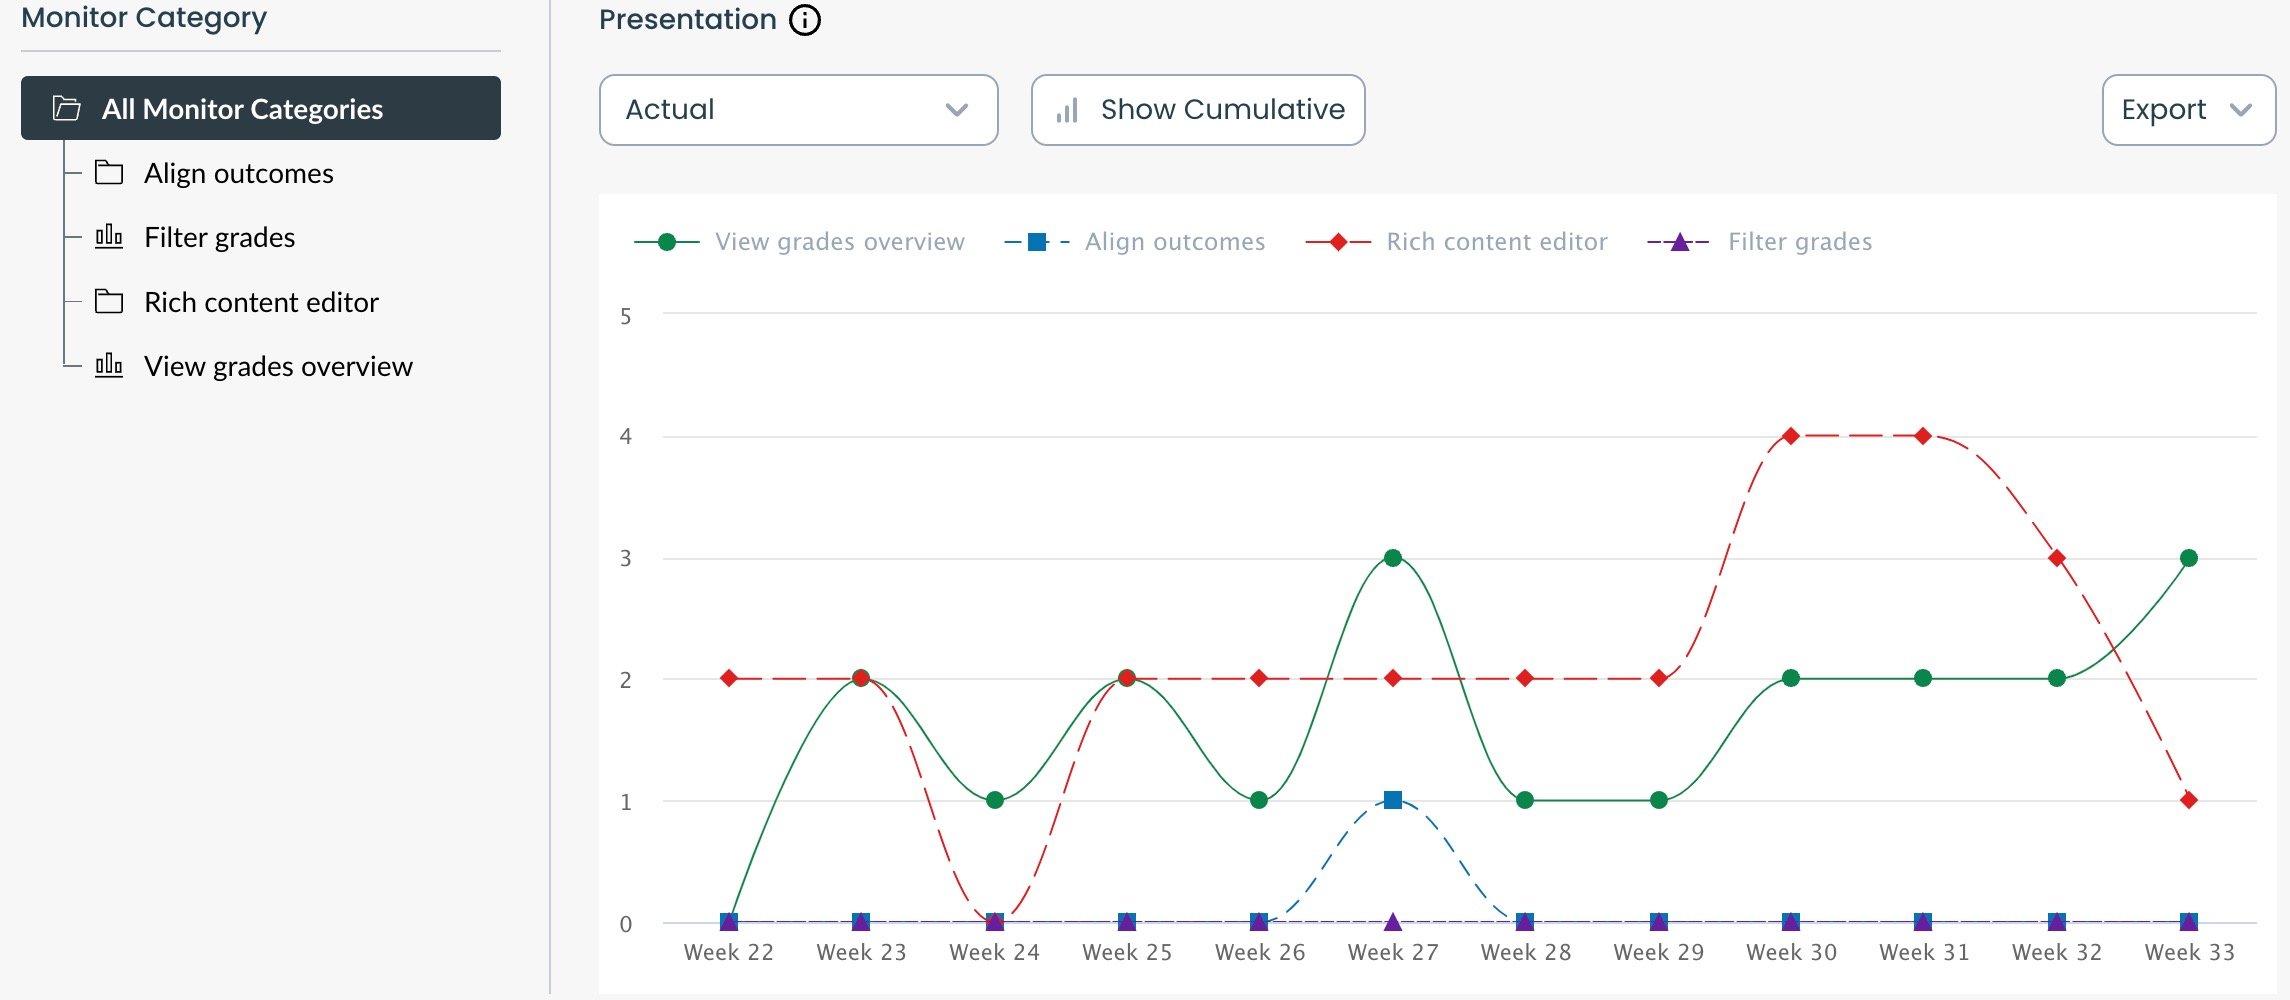Click the bar chart icon beside Filter grades

click(x=108, y=237)
